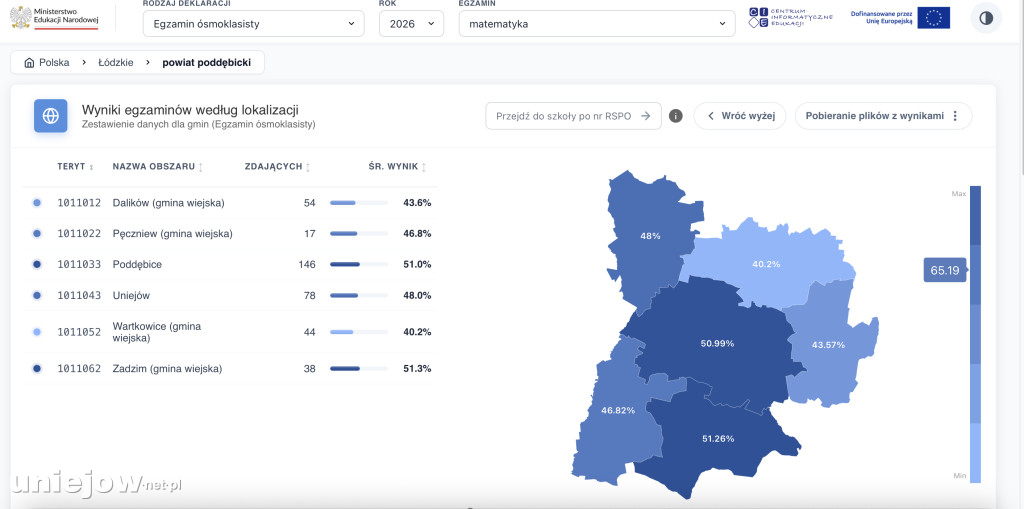The width and height of the screenshot is (1024, 509).
Task: Click the 65.19 legend value marker
Action: pyautogui.click(x=945, y=270)
